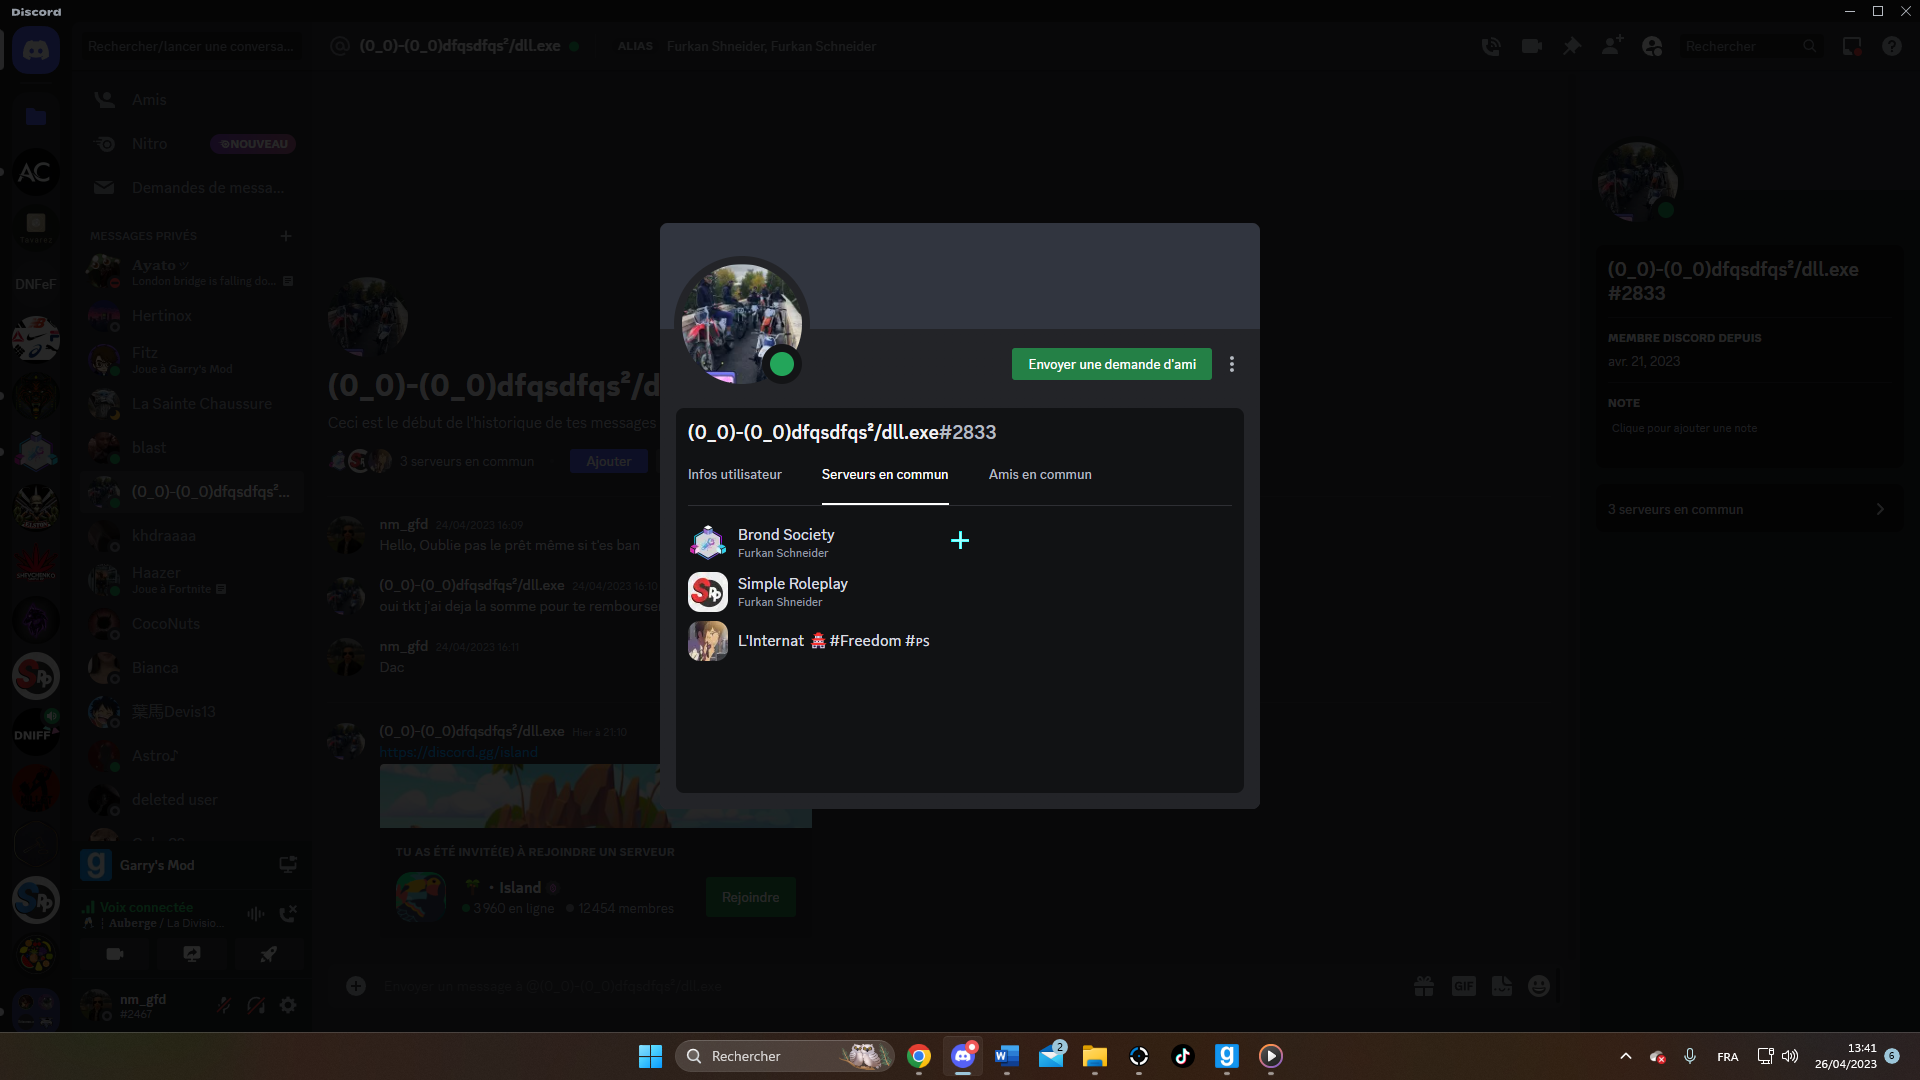The image size is (1920, 1080).
Task: Open conversation with deleted user
Action: pyautogui.click(x=192, y=800)
